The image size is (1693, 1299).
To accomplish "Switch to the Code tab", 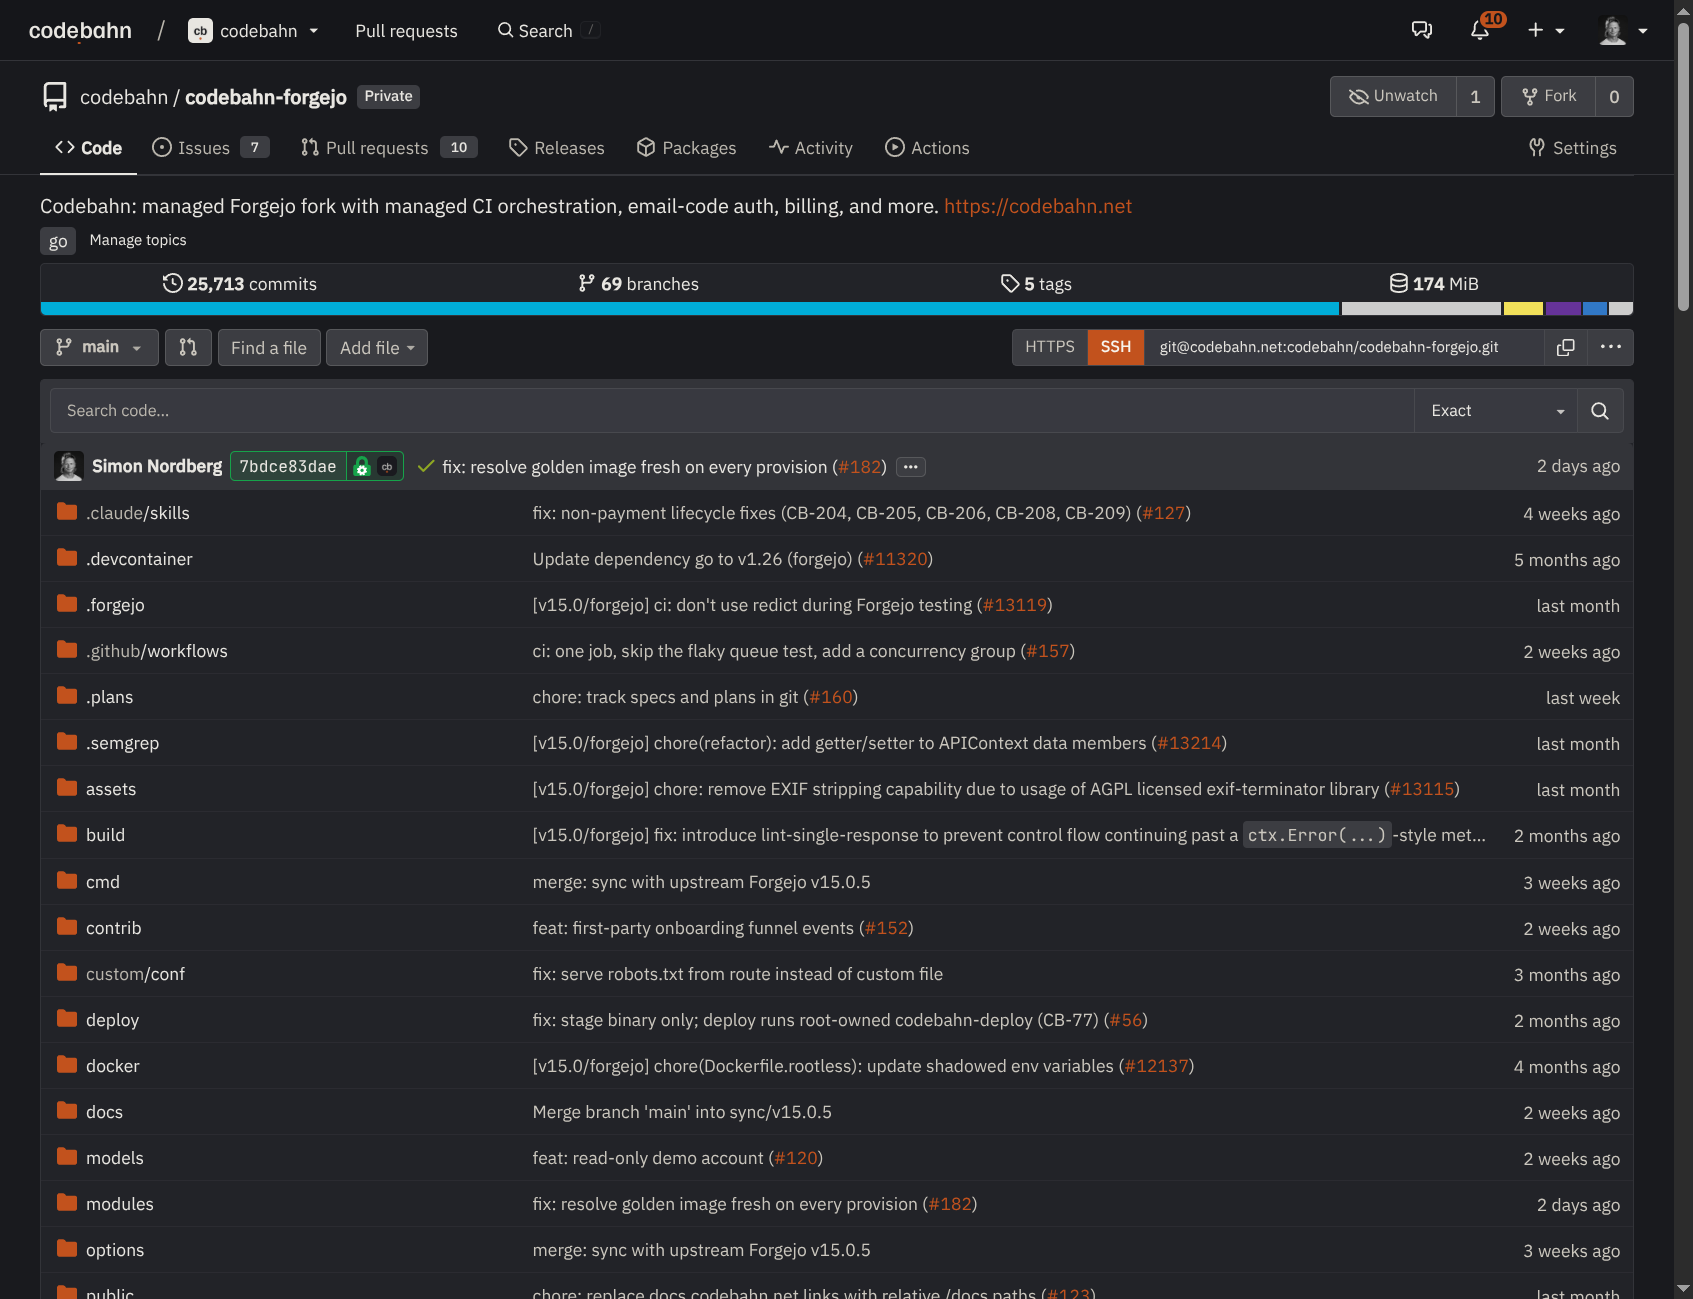I will click(88, 148).
